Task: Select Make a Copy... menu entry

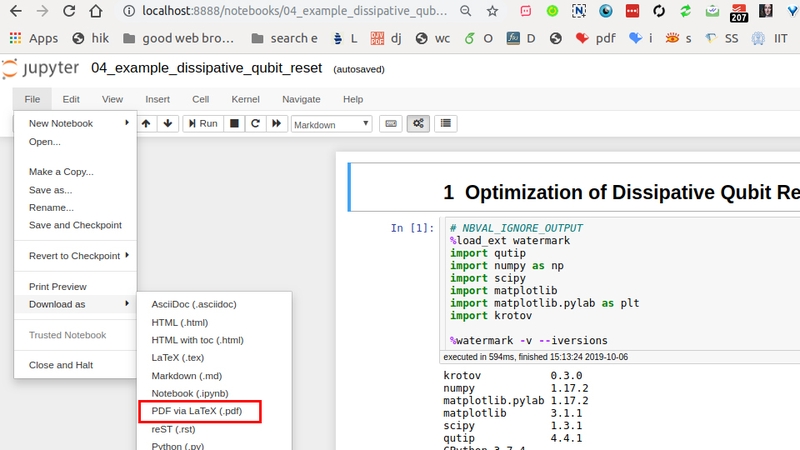Action: [76, 172]
